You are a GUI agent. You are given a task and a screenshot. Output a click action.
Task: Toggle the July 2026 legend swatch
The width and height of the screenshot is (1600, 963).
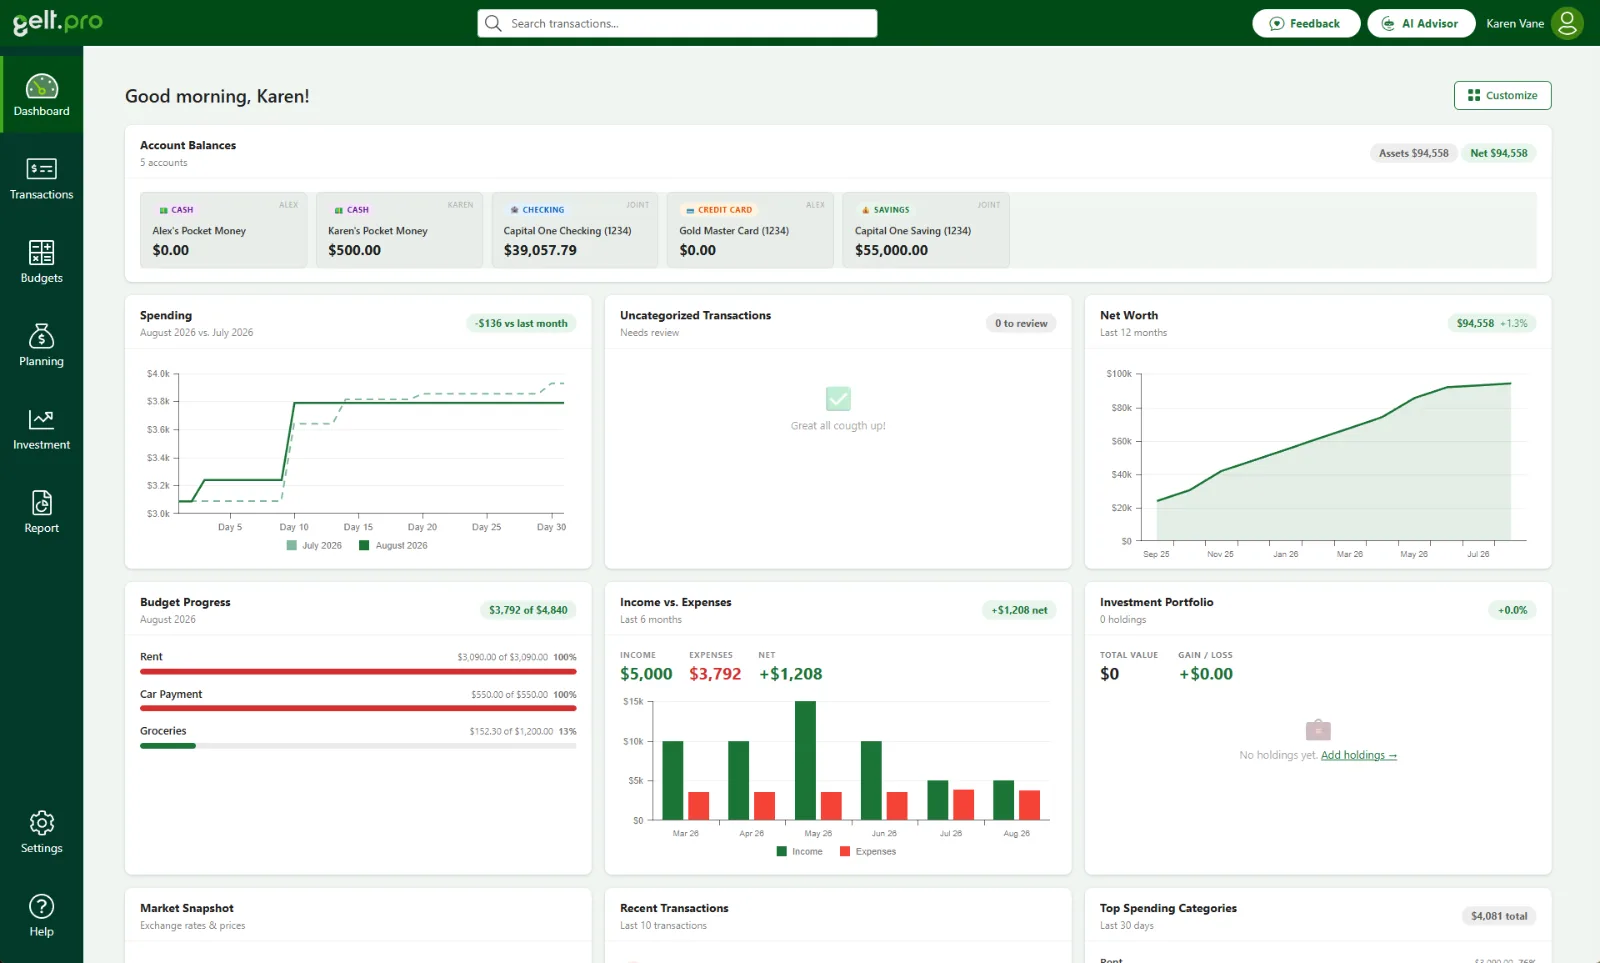click(x=292, y=546)
